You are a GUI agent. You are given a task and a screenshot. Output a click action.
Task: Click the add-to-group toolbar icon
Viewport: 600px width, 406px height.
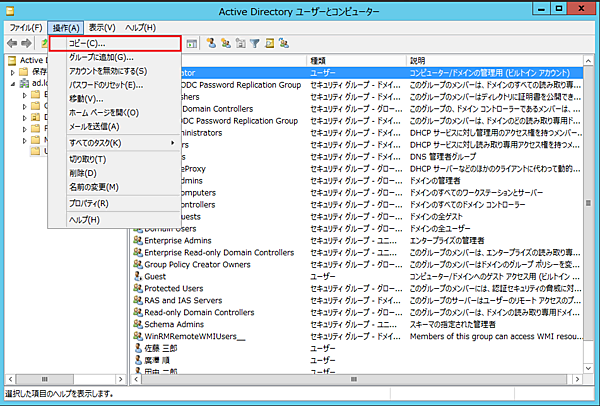(284, 43)
